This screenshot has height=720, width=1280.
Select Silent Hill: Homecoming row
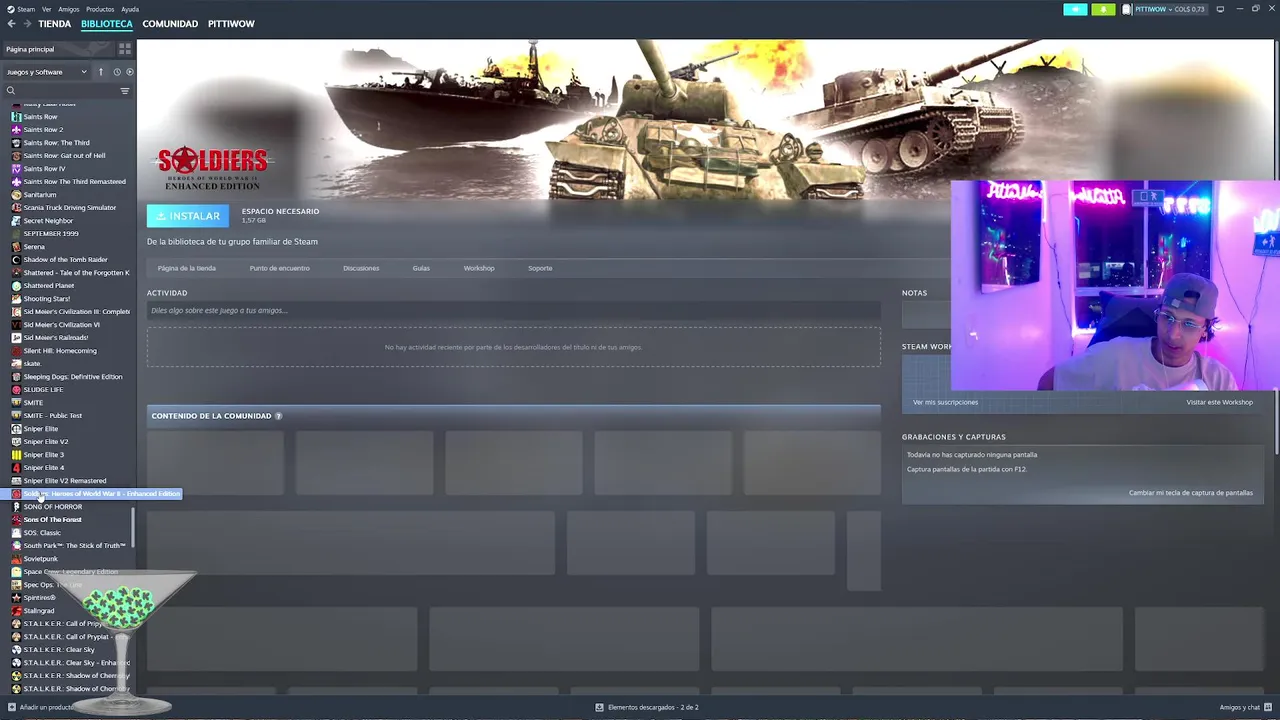click(70, 351)
